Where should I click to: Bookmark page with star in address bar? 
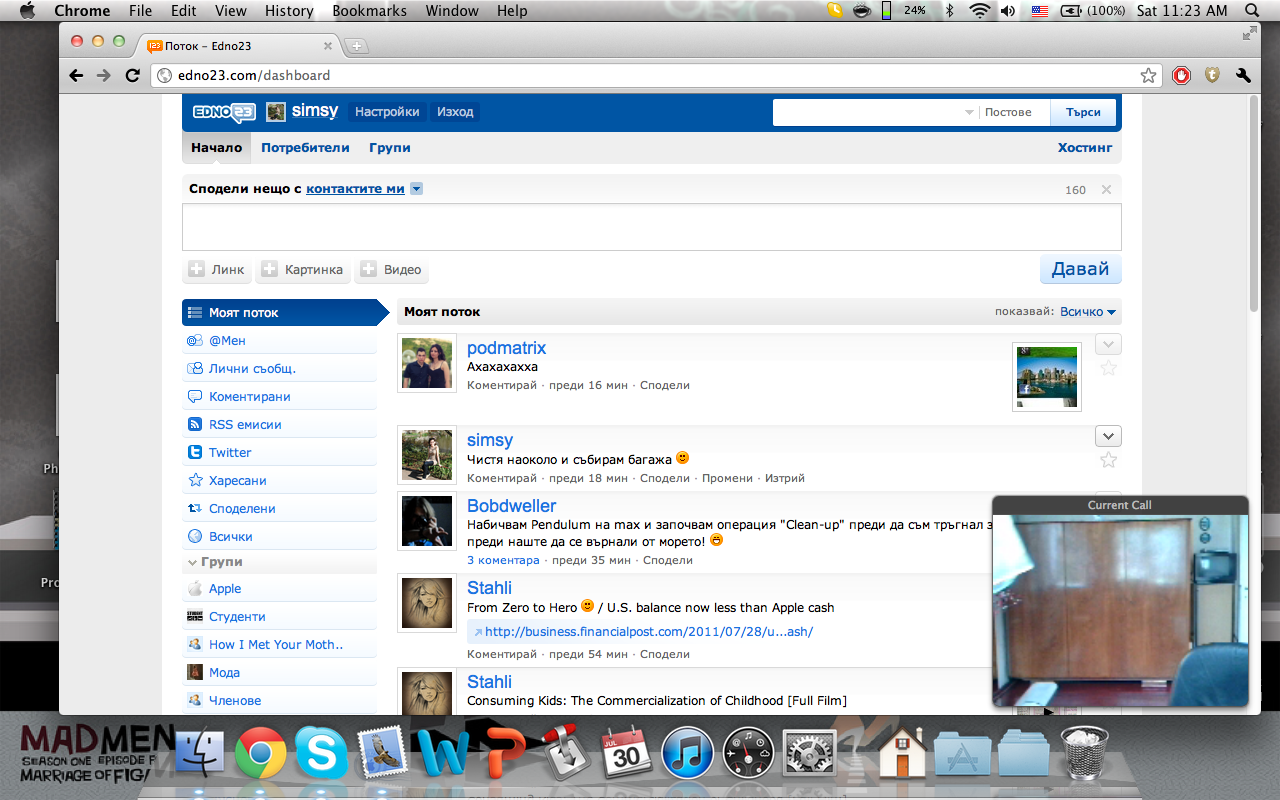point(1148,75)
